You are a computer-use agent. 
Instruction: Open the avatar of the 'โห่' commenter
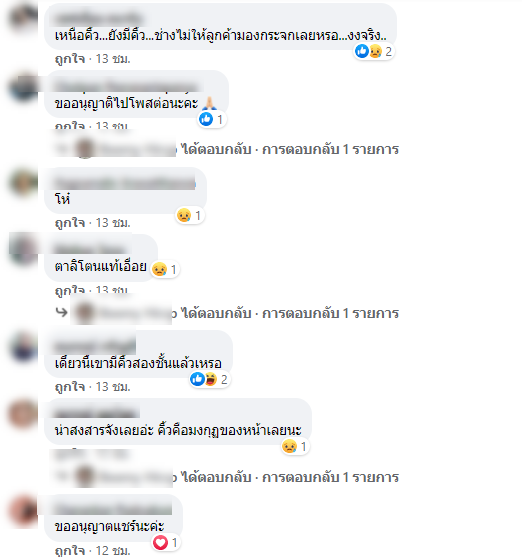pos(23,182)
